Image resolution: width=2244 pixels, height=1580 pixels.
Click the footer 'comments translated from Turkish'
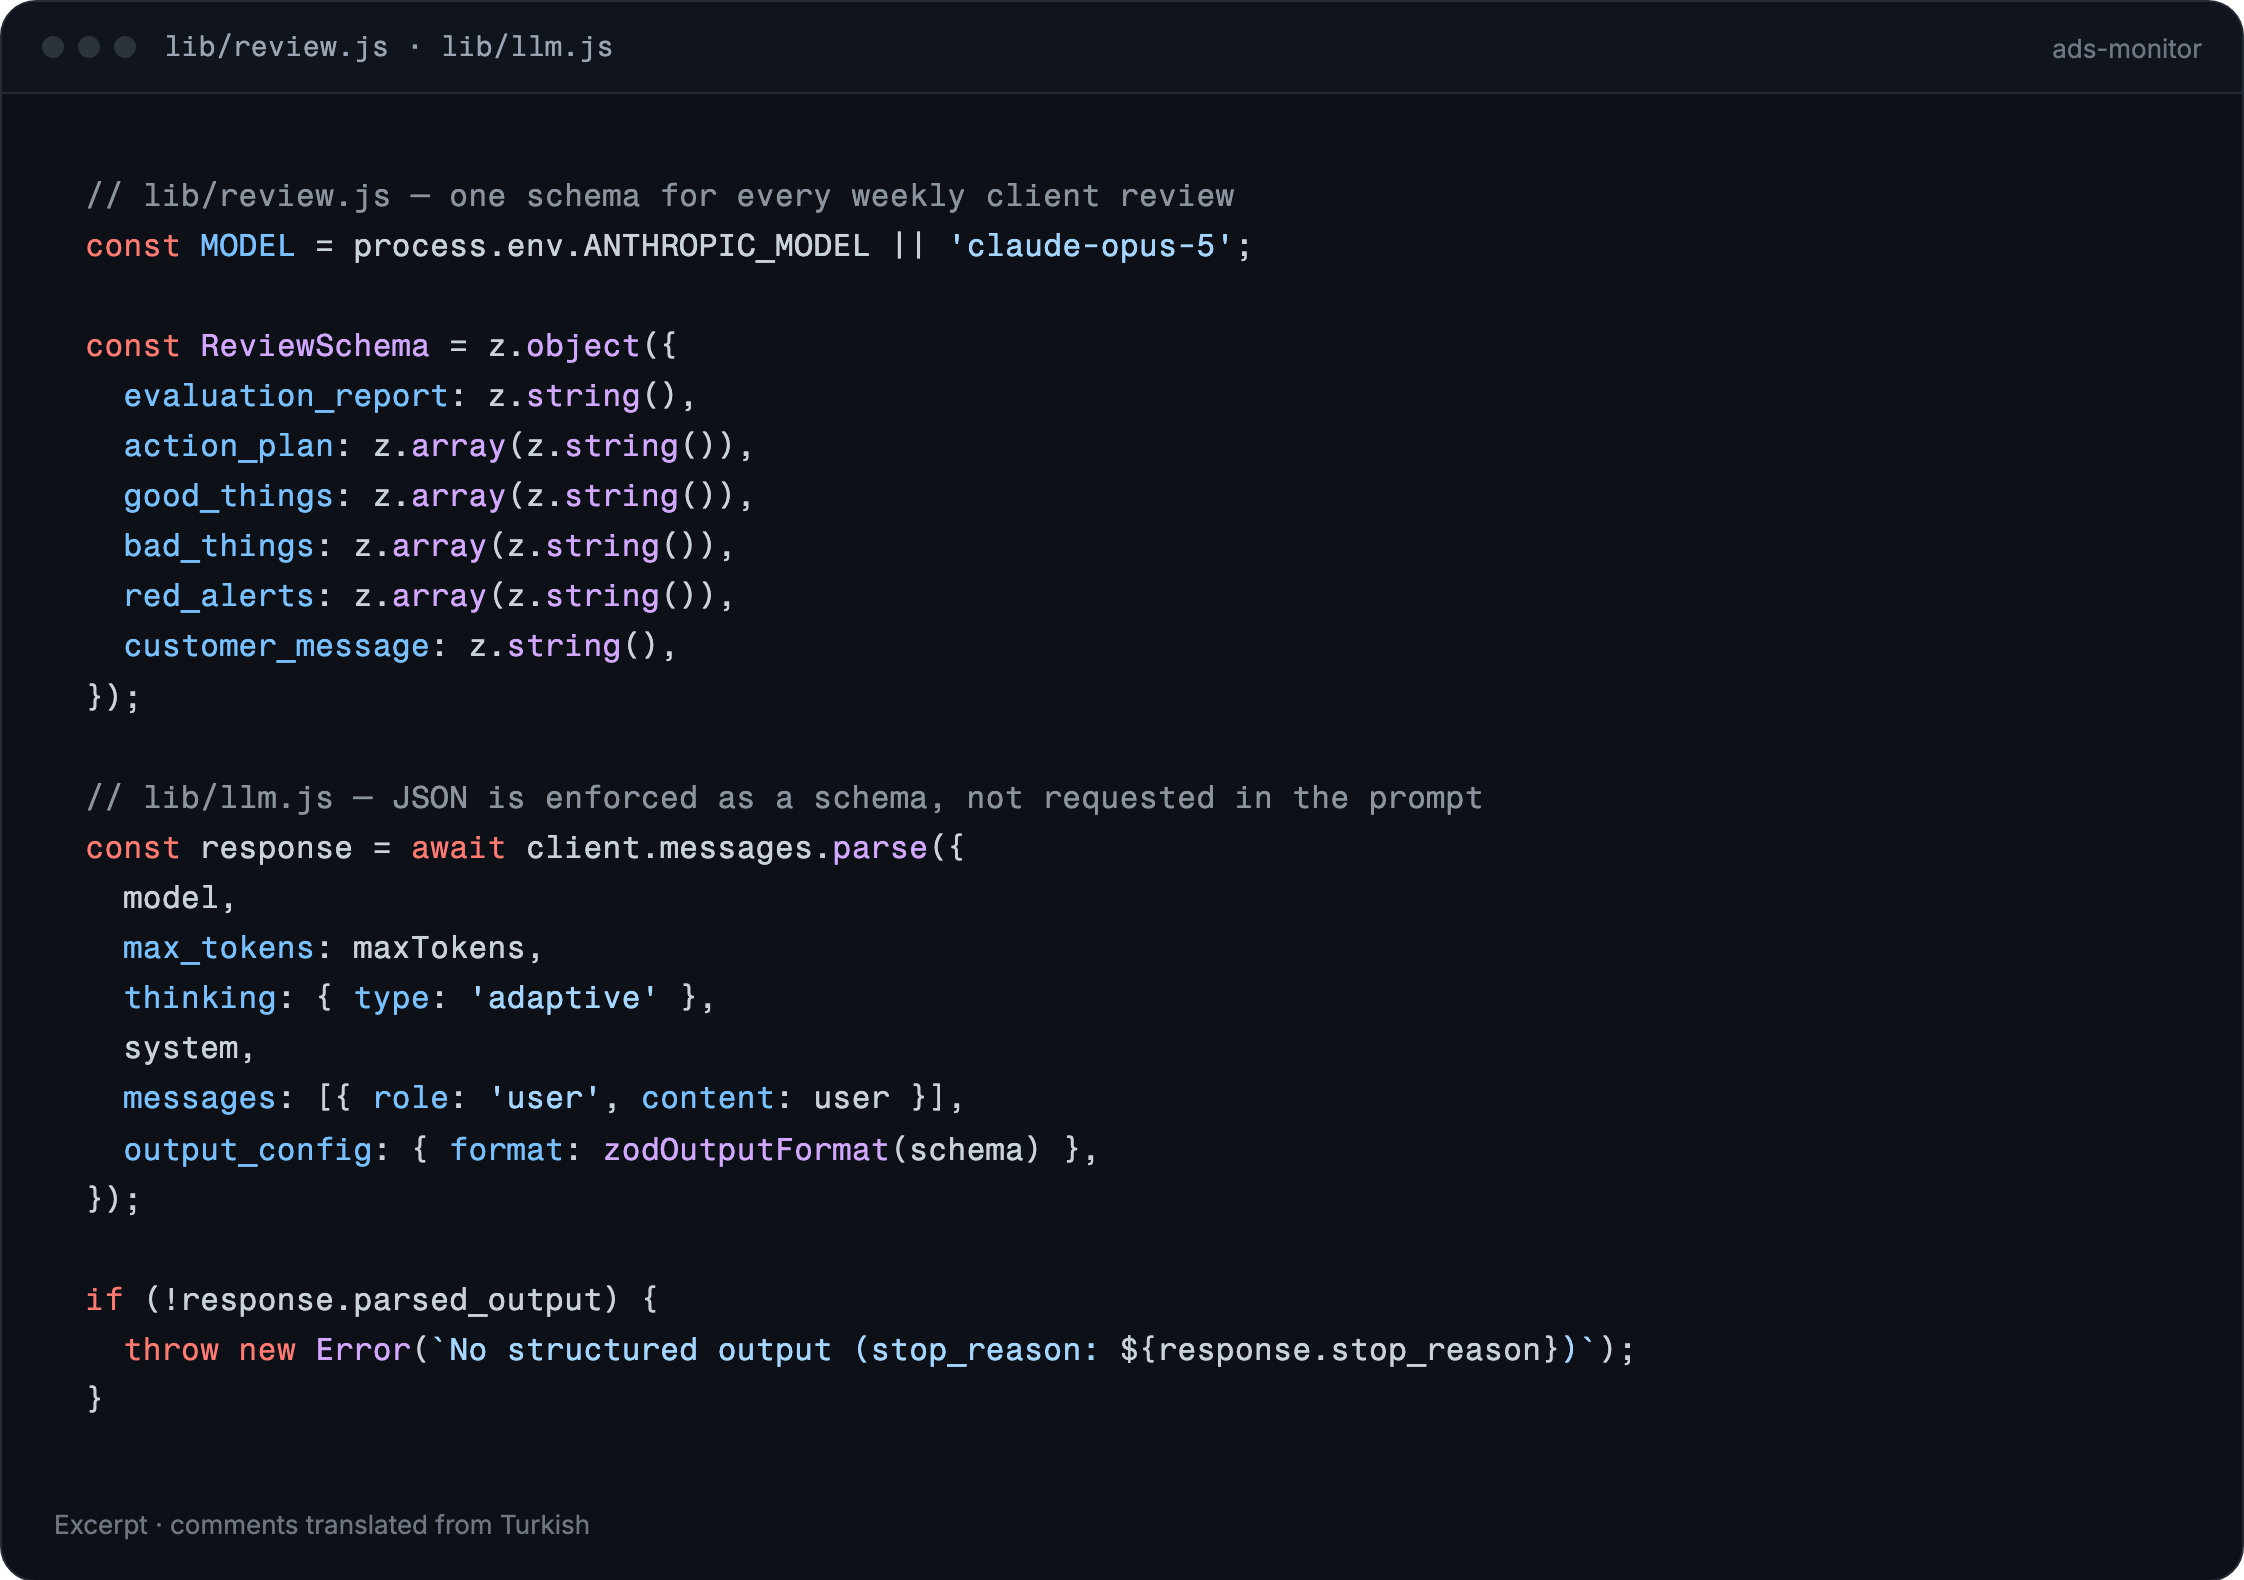point(380,1525)
